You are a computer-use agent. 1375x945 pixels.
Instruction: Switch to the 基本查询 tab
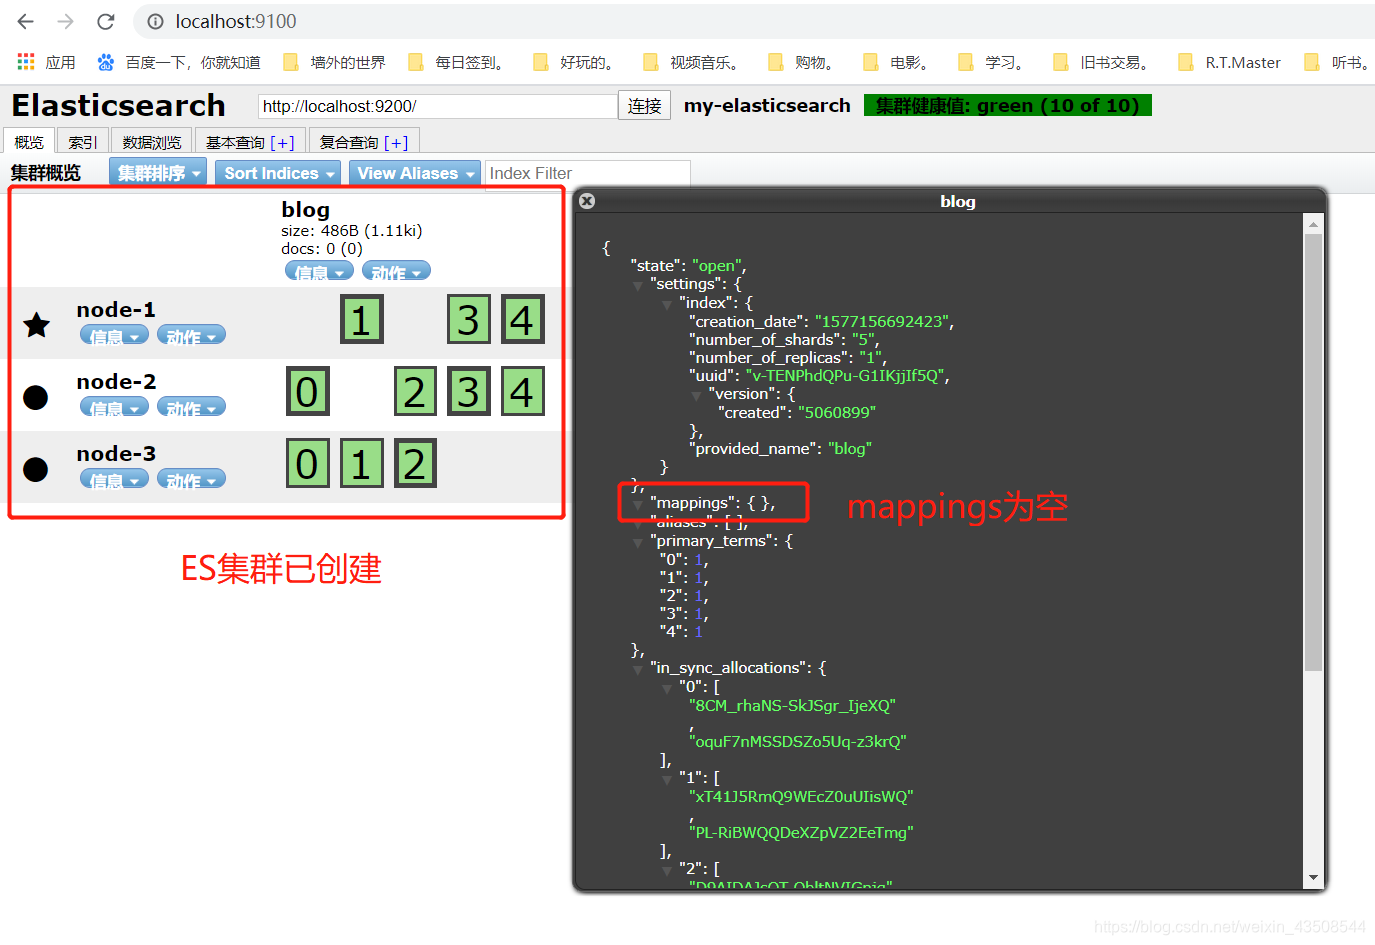click(x=250, y=142)
